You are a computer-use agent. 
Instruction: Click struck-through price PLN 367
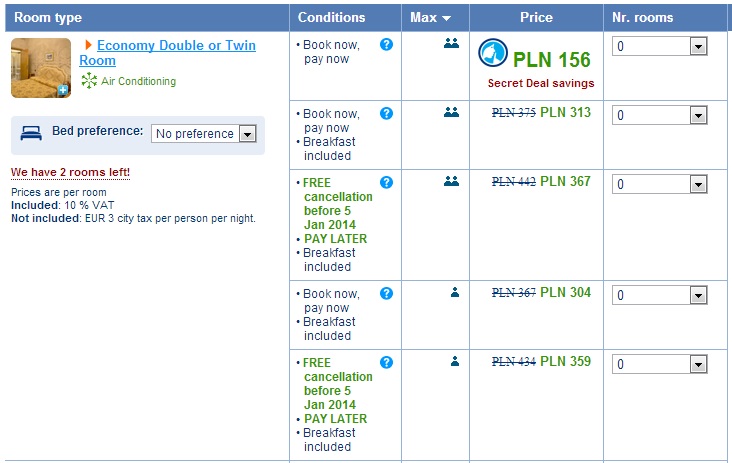coord(514,293)
